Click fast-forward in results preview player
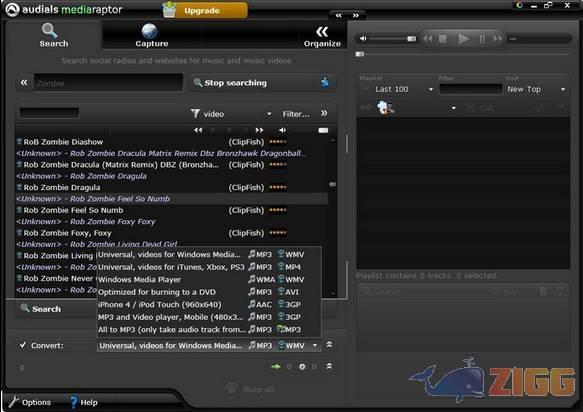Screen dimensions: 583x412 coord(259,130)
